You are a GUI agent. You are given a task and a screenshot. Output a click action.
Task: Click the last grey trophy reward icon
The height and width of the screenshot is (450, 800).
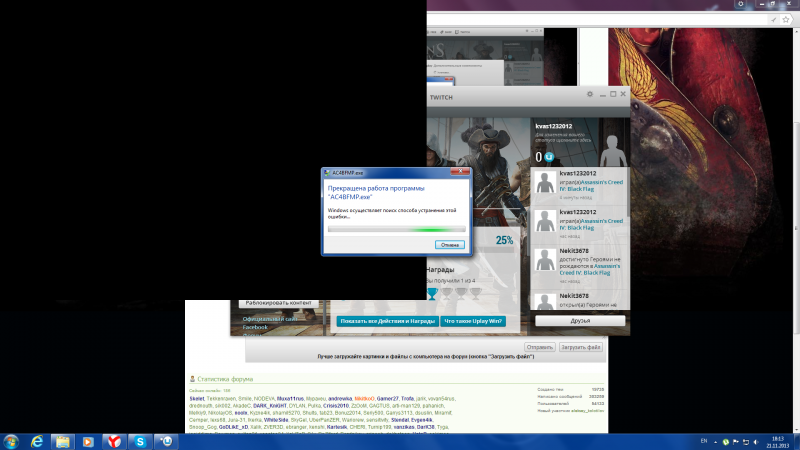click(x=476, y=293)
